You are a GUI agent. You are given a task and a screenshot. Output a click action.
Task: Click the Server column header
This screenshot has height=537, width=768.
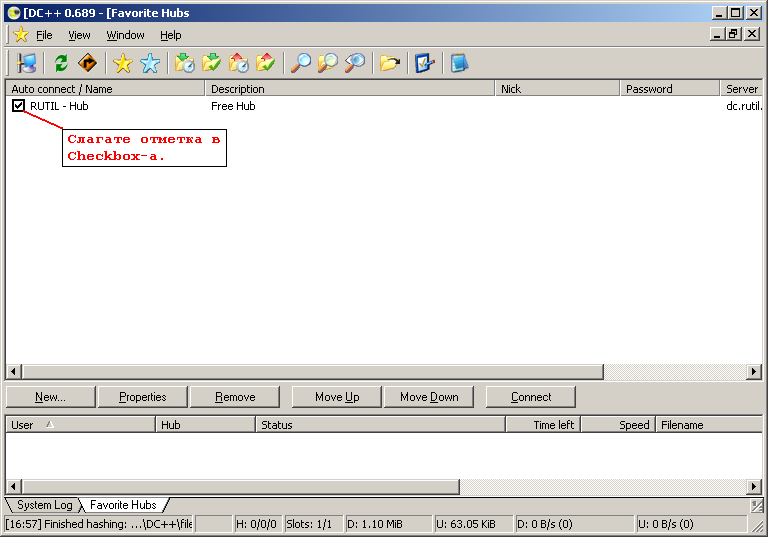742,89
